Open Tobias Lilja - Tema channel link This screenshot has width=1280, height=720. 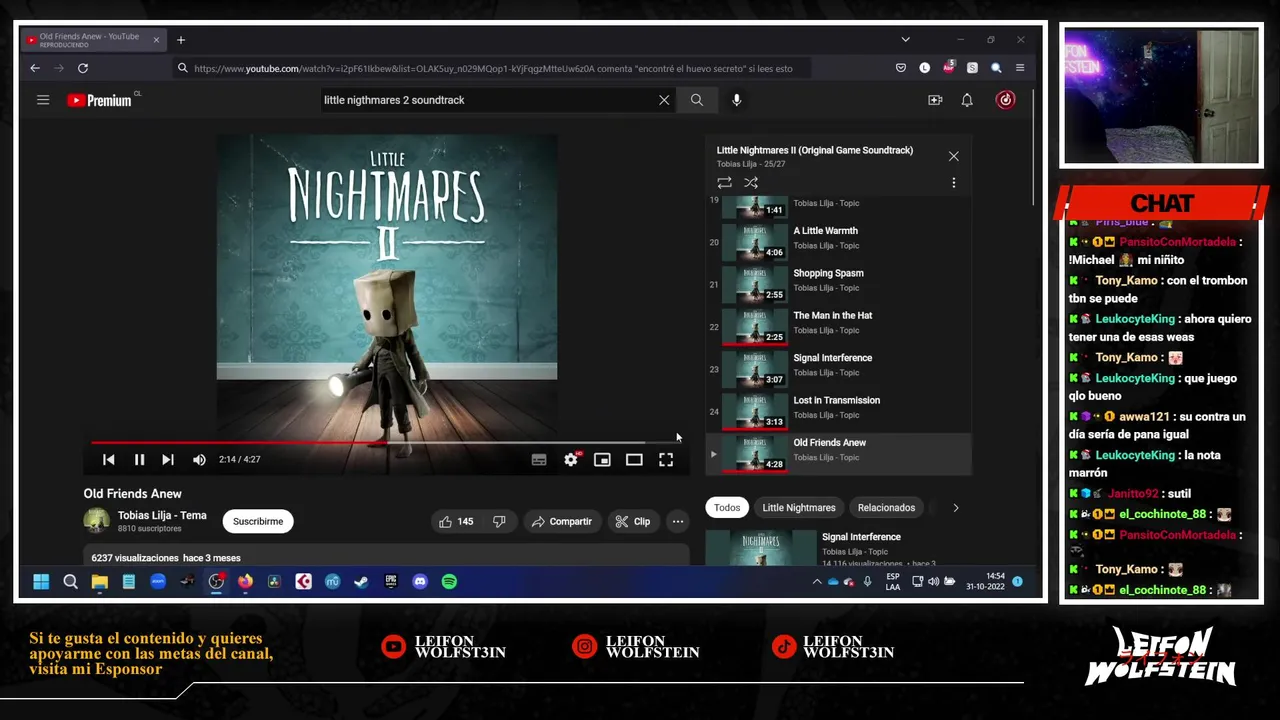click(x=162, y=516)
